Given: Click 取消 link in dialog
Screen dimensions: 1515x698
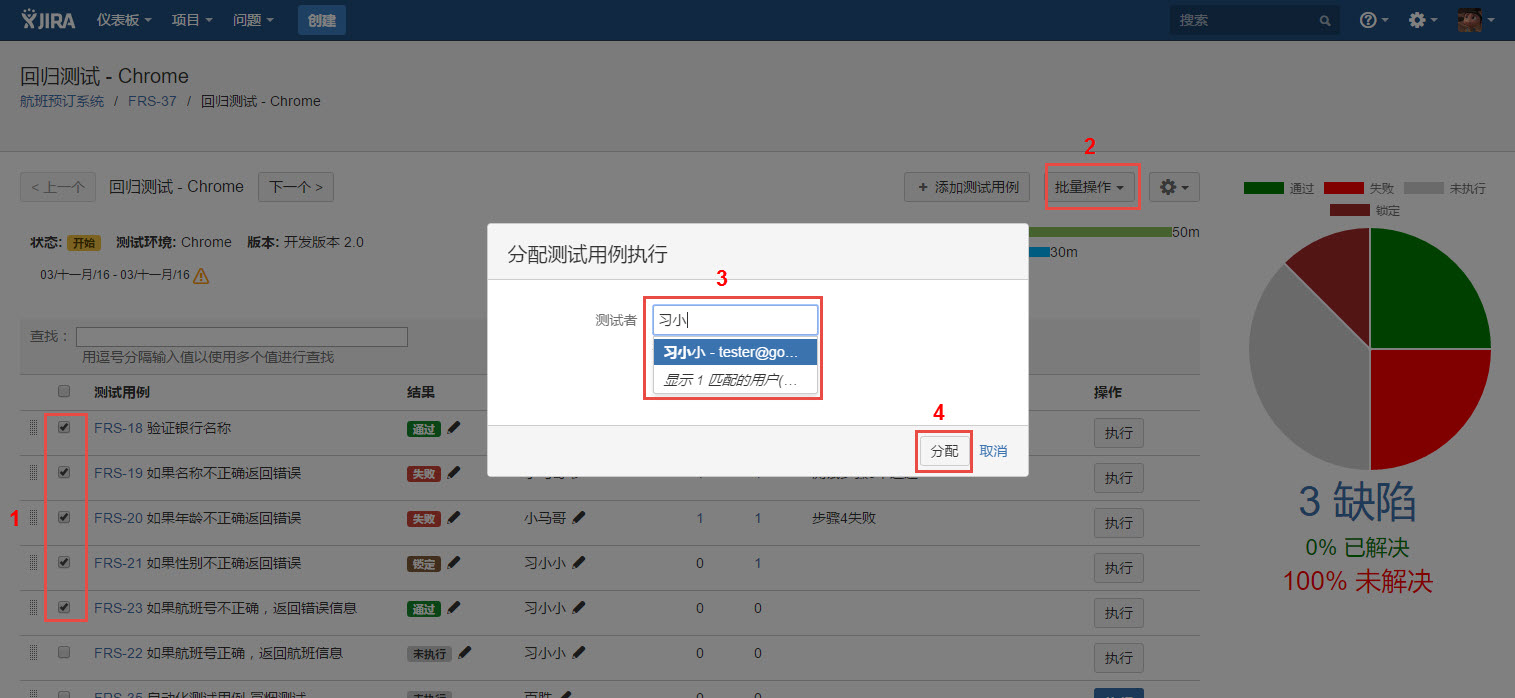Looking at the screenshot, I should click(993, 451).
